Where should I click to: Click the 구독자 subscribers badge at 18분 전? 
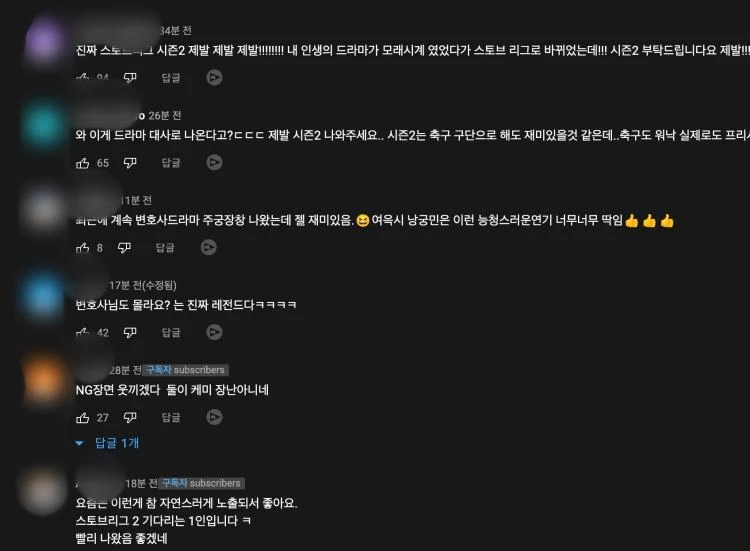(202, 483)
